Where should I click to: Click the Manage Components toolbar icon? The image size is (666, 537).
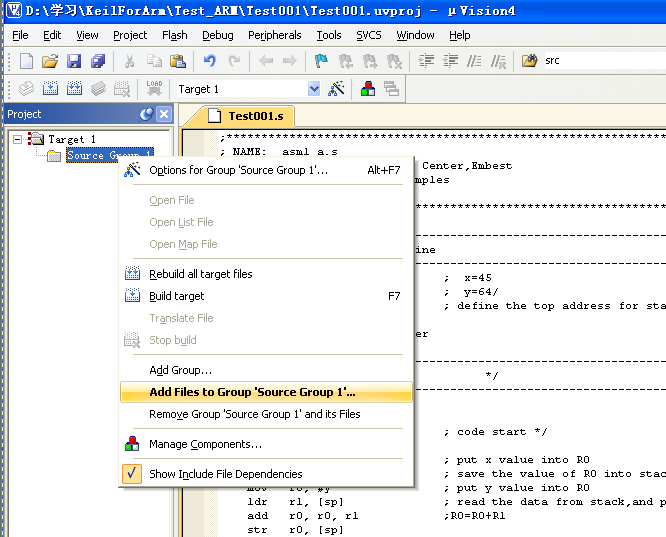coord(368,89)
